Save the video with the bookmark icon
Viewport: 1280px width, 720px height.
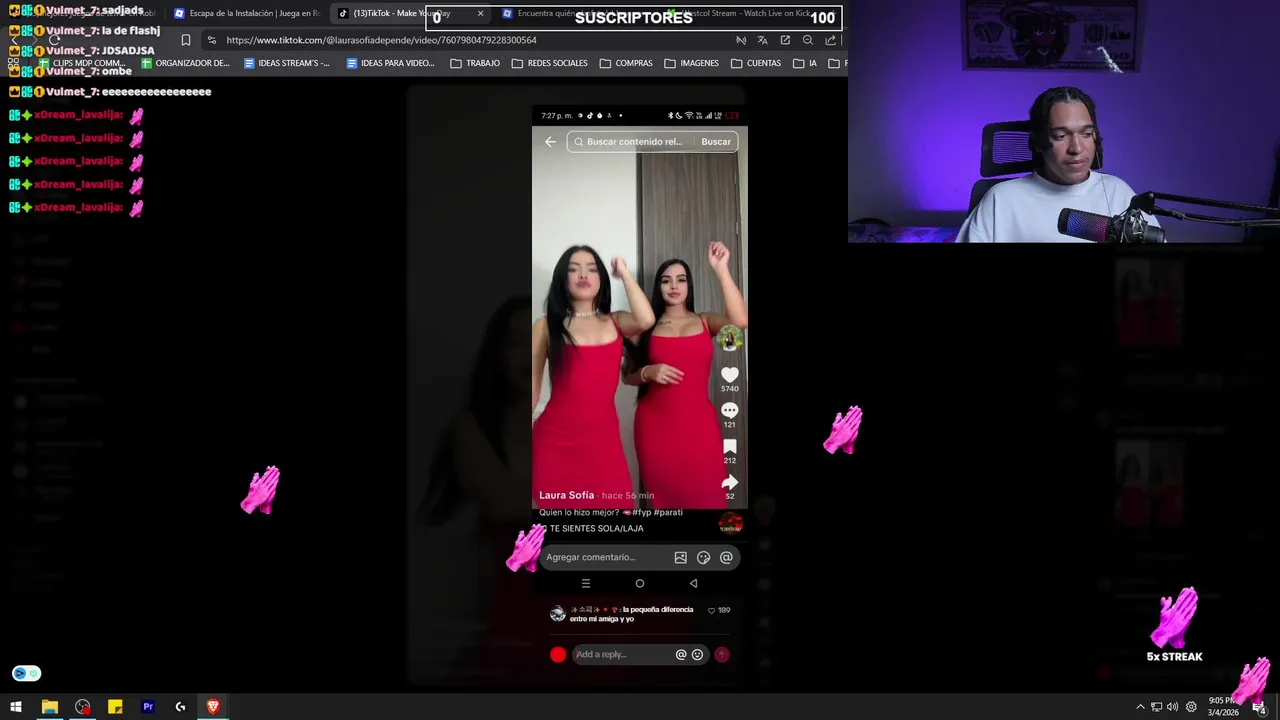click(730, 446)
